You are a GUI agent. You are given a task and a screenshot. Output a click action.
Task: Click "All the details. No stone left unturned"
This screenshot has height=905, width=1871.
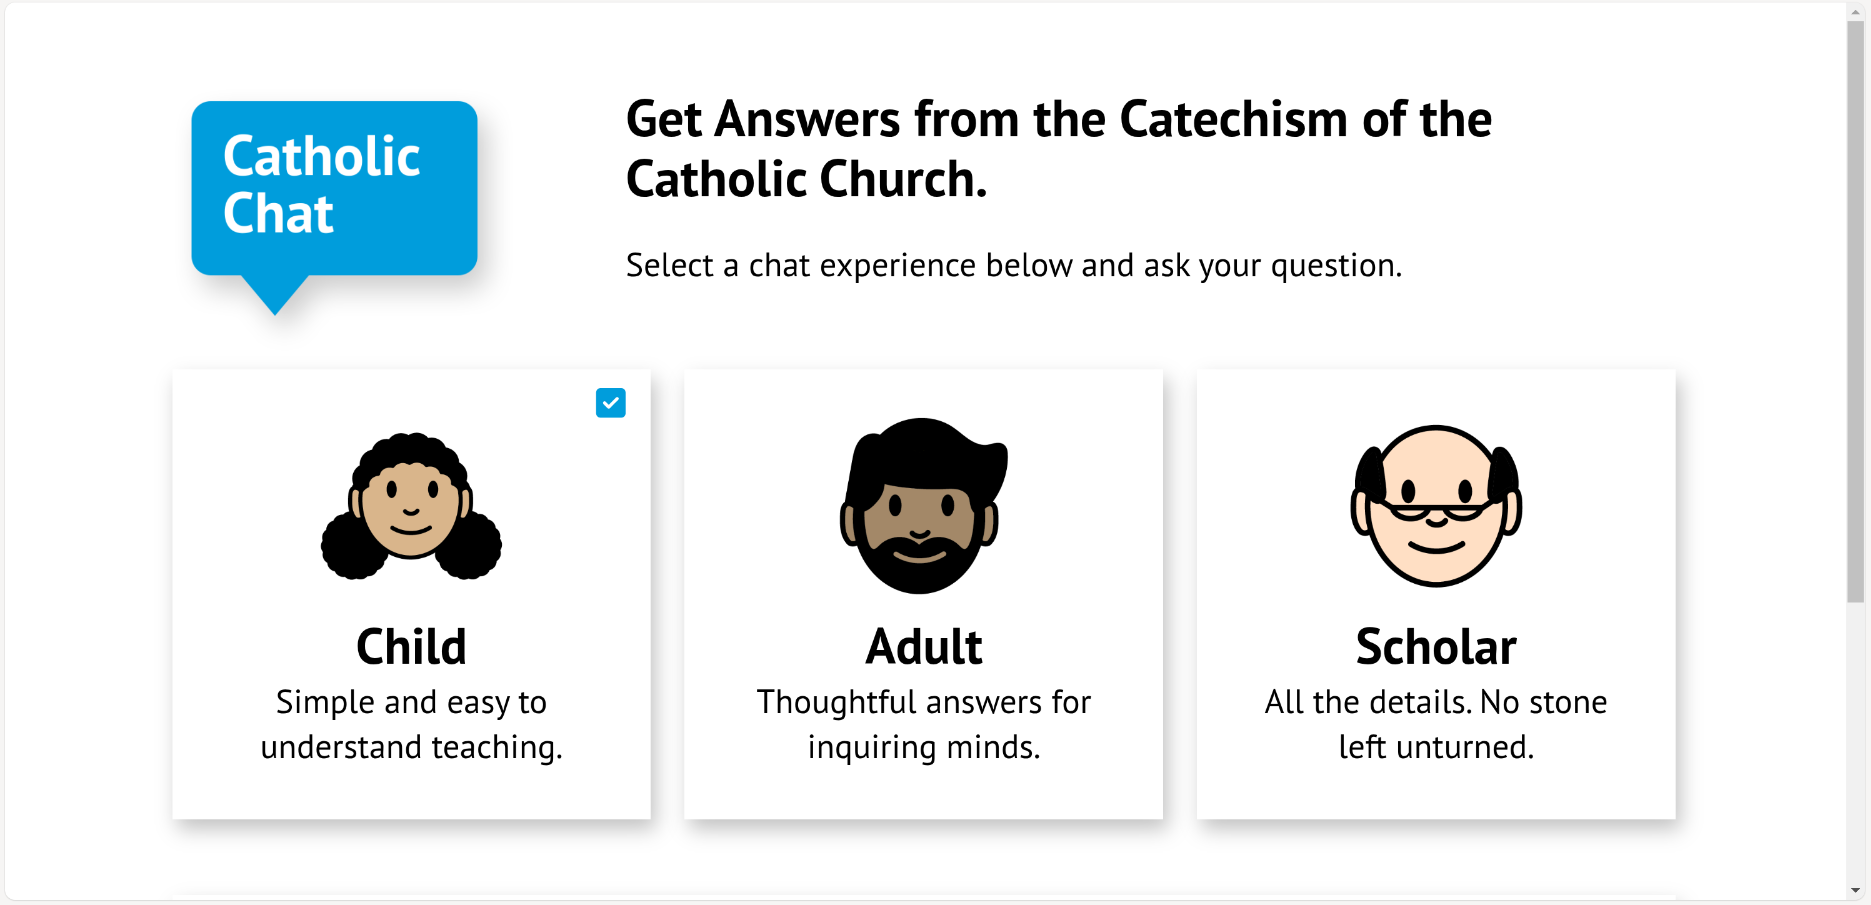click(1436, 724)
